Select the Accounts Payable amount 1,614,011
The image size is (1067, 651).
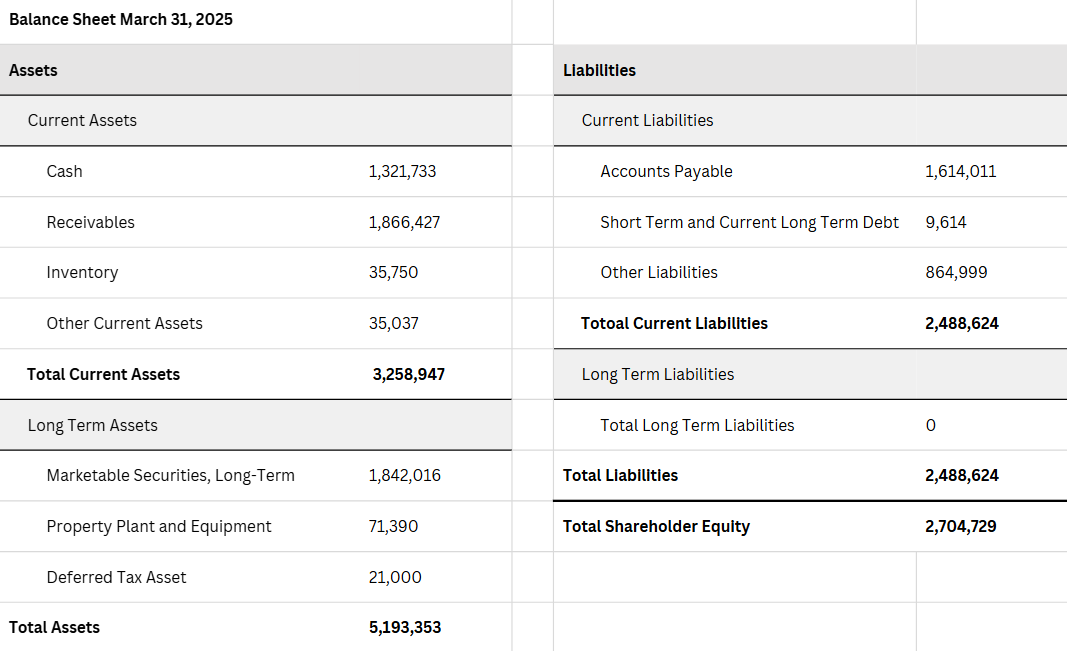click(x=961, y=172)
